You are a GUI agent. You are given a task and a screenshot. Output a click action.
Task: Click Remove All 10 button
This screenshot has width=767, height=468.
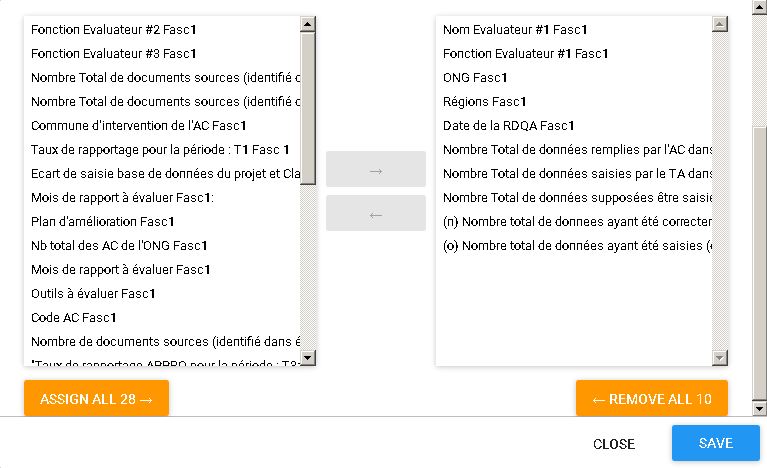pyautogui.click(x=652, y=399)
